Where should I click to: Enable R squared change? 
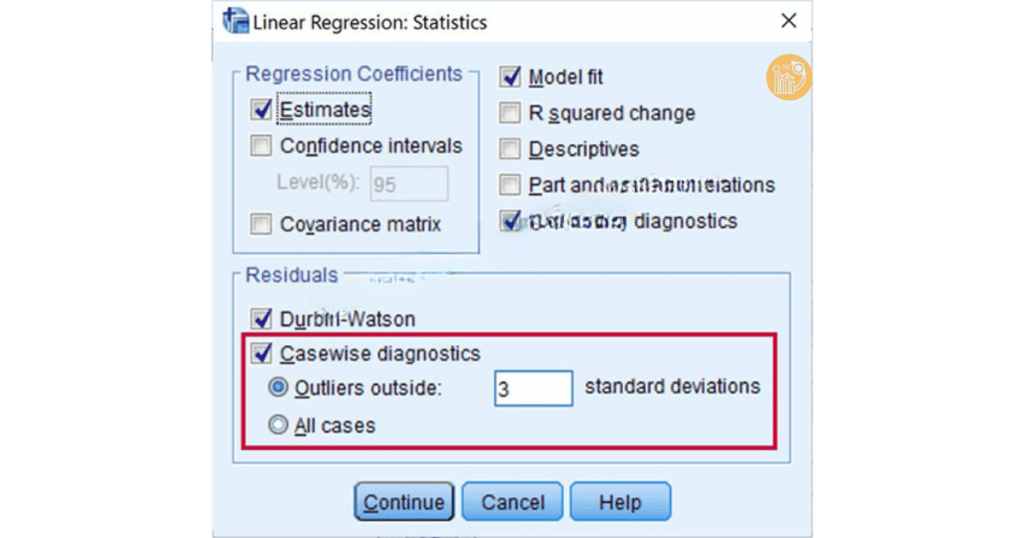click(511, 113)
